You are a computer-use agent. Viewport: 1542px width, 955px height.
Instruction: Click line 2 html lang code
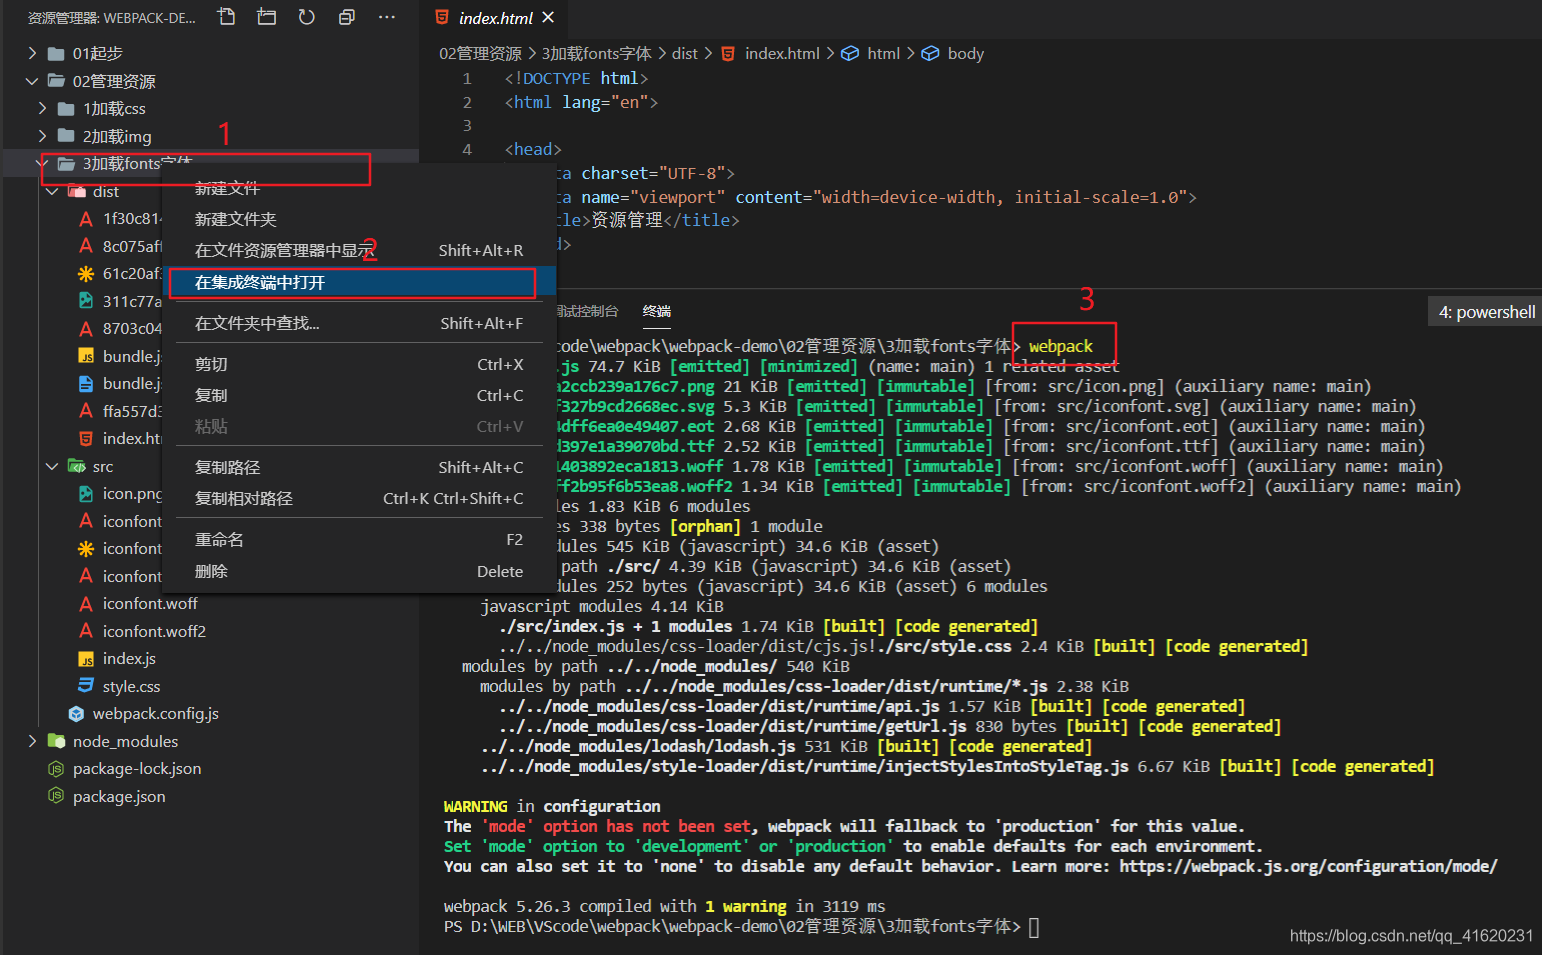581,102
